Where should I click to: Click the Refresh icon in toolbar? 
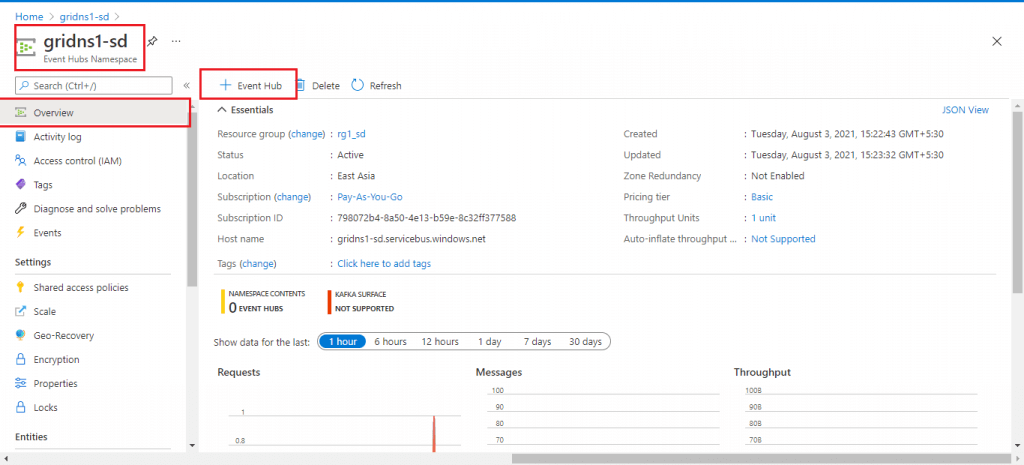358,86
